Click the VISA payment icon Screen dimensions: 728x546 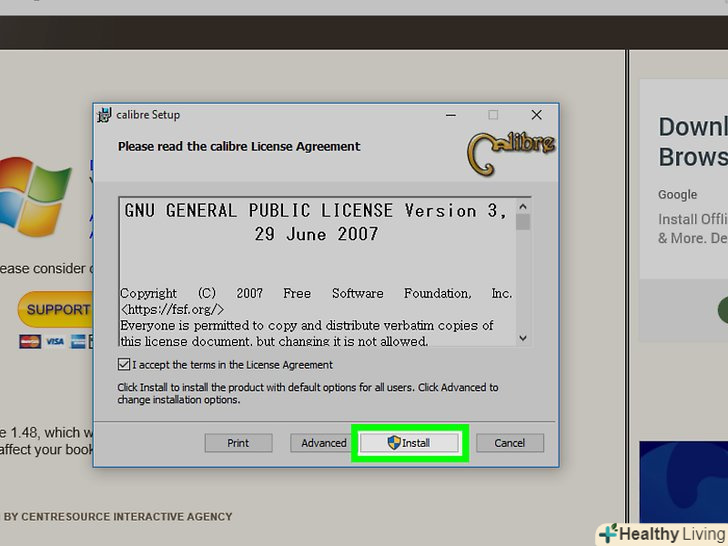click(55, 342)
